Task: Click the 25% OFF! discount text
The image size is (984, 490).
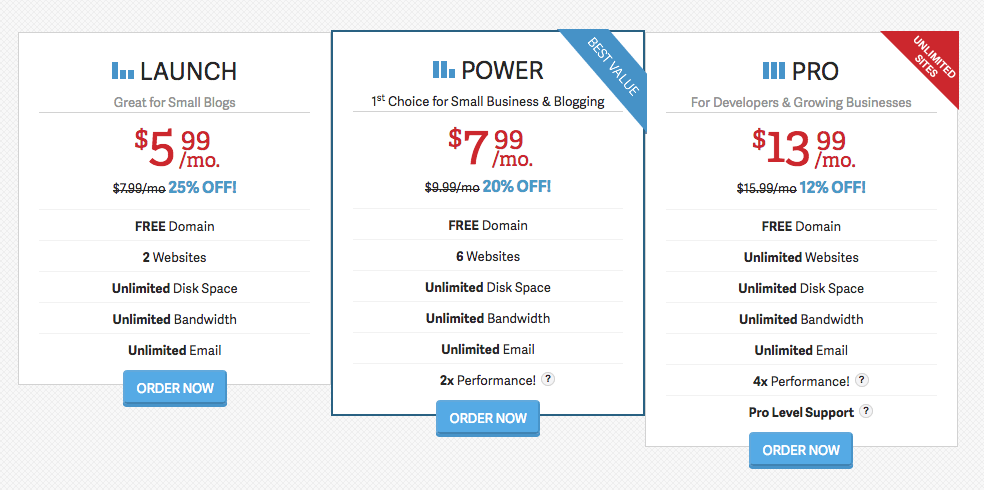Action: [203, 187]
